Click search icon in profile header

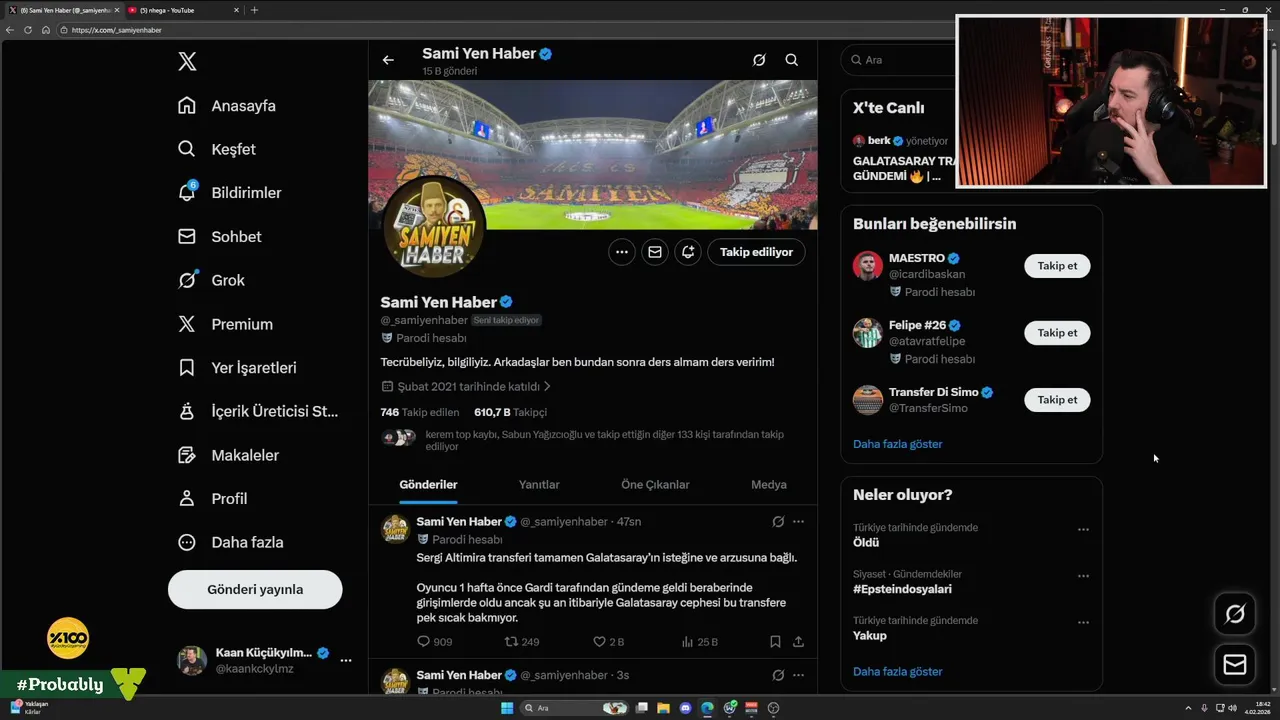pyautogui.click(x=791, y=60)
